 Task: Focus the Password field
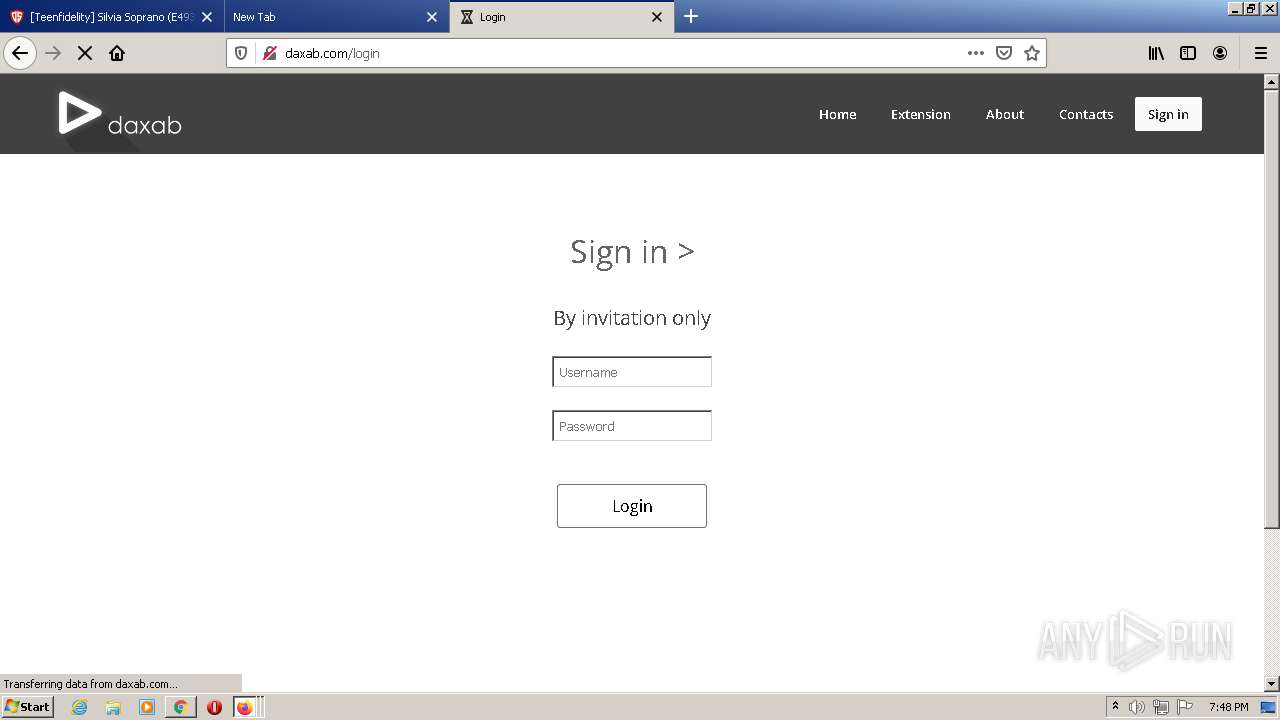point(632,426)
